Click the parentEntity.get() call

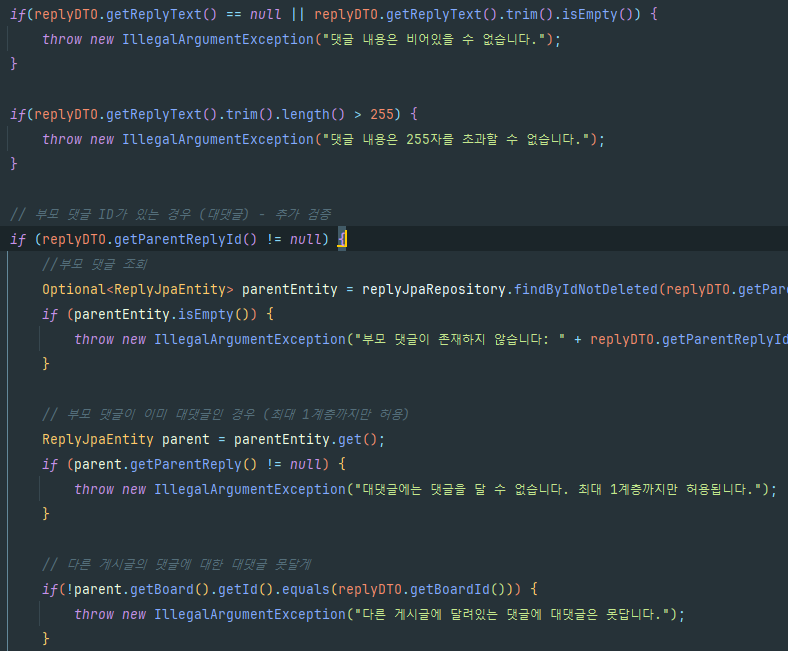pos(305,439)
